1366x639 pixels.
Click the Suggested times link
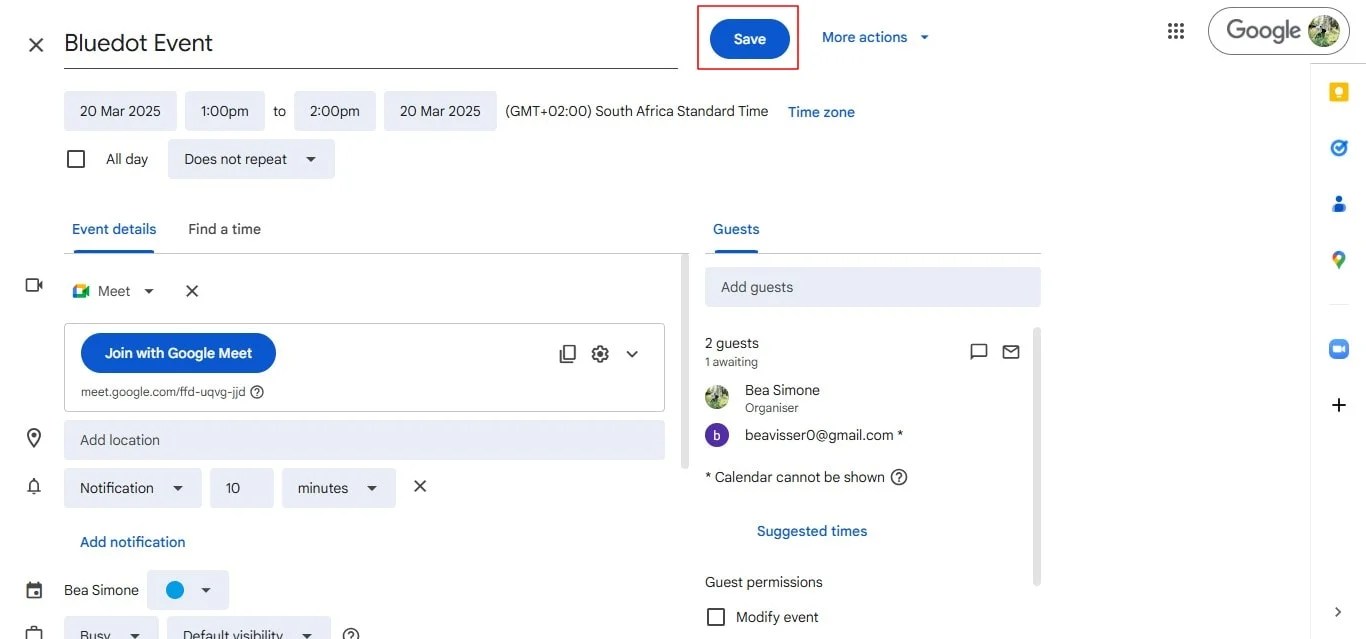812,531
